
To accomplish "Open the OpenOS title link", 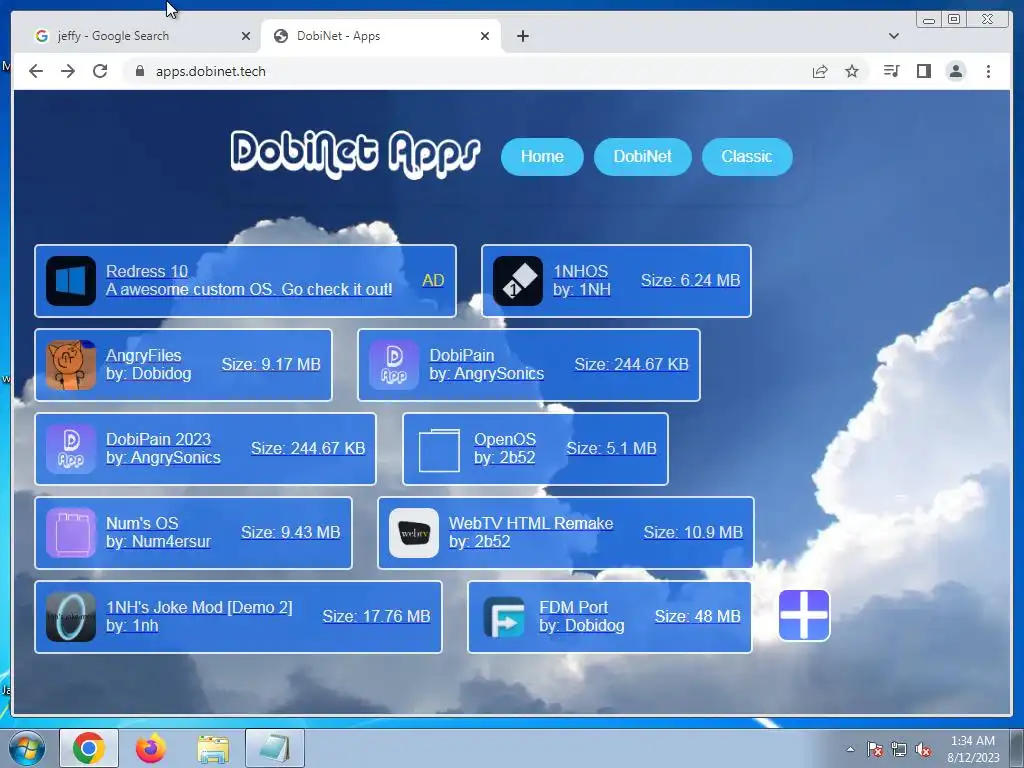I will (x=505, y=439).
